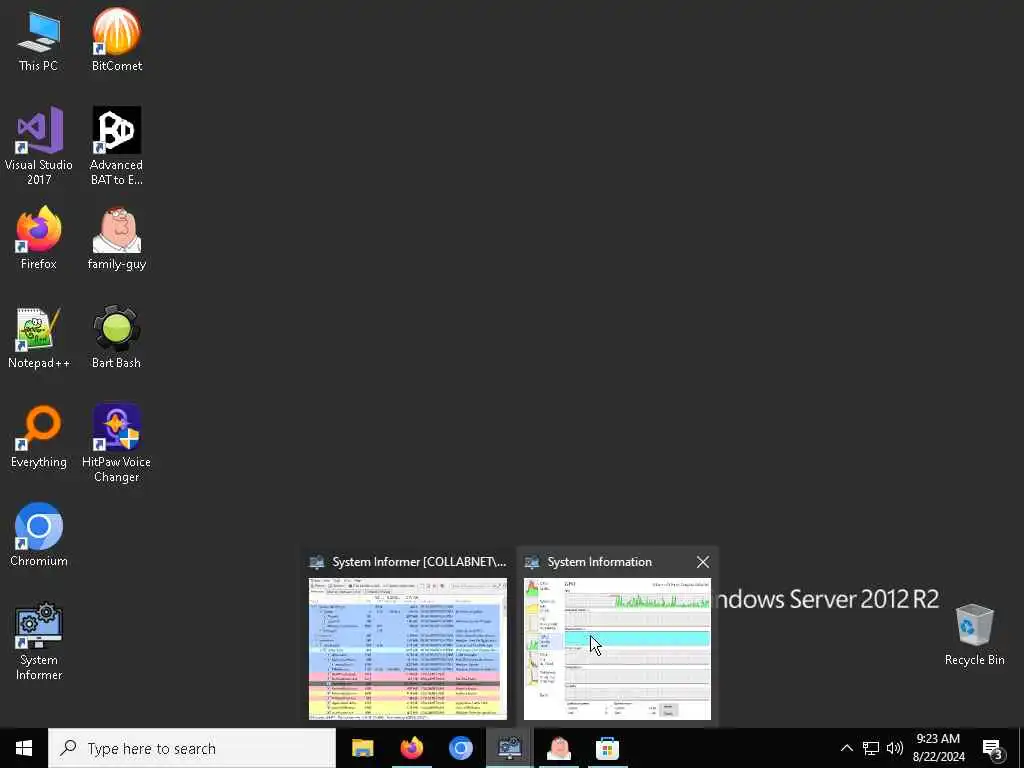The width and height of the screenshot is (1024, 768).
Task: Open the Action Center notifications
Action: pos(993,748)
